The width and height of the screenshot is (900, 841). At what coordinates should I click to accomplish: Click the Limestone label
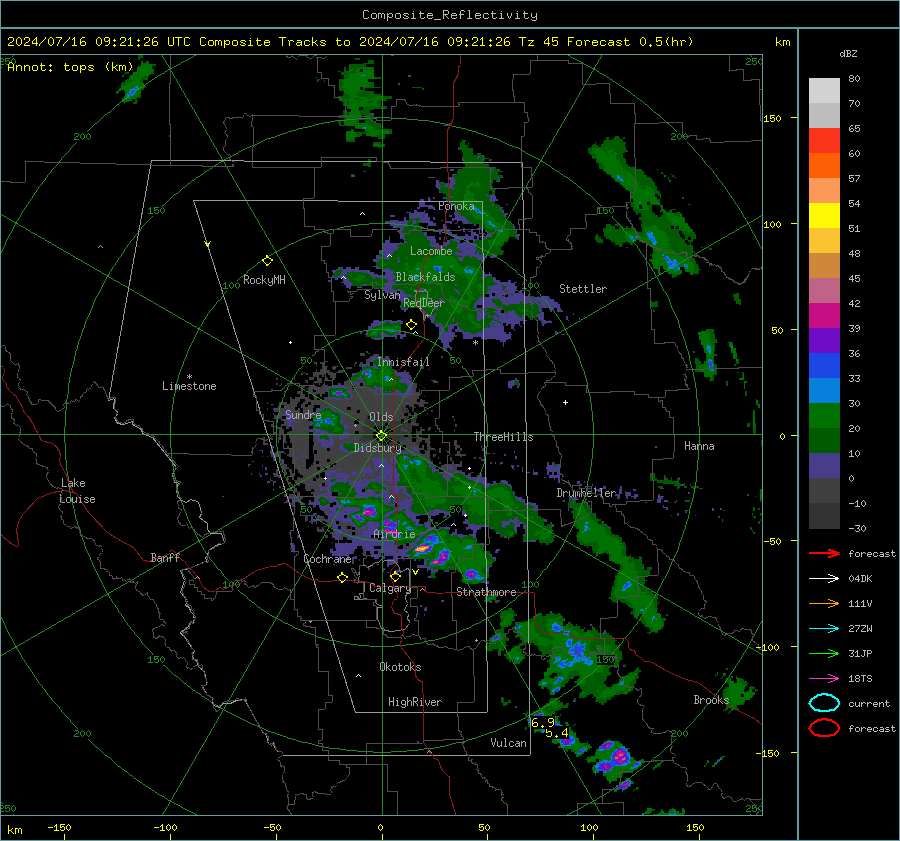(189, 386)
